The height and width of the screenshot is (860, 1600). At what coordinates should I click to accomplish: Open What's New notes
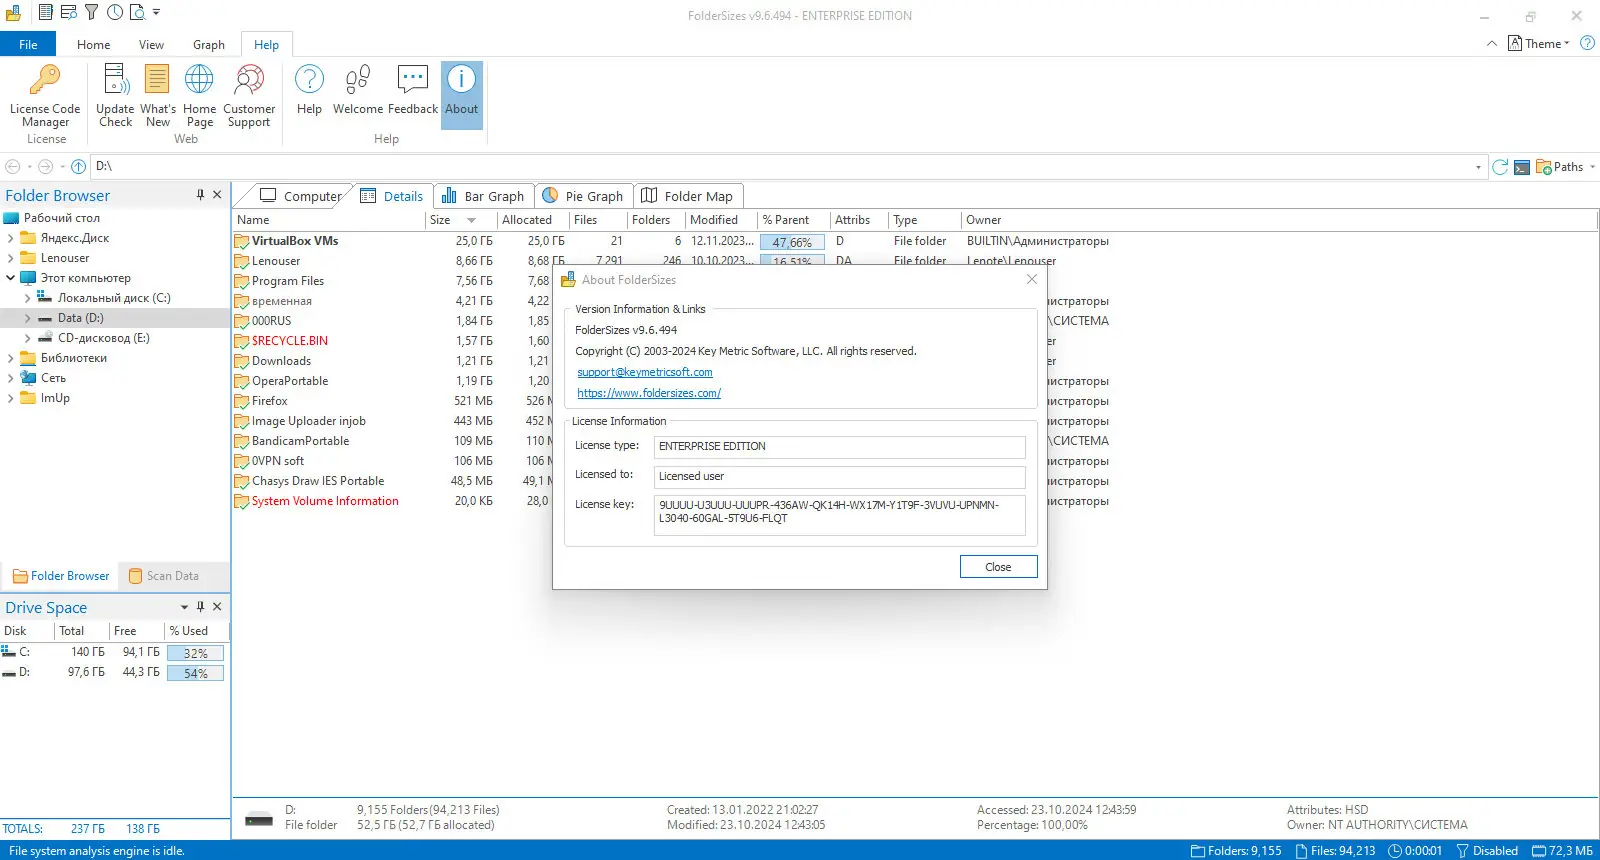[x=157, y=96]
